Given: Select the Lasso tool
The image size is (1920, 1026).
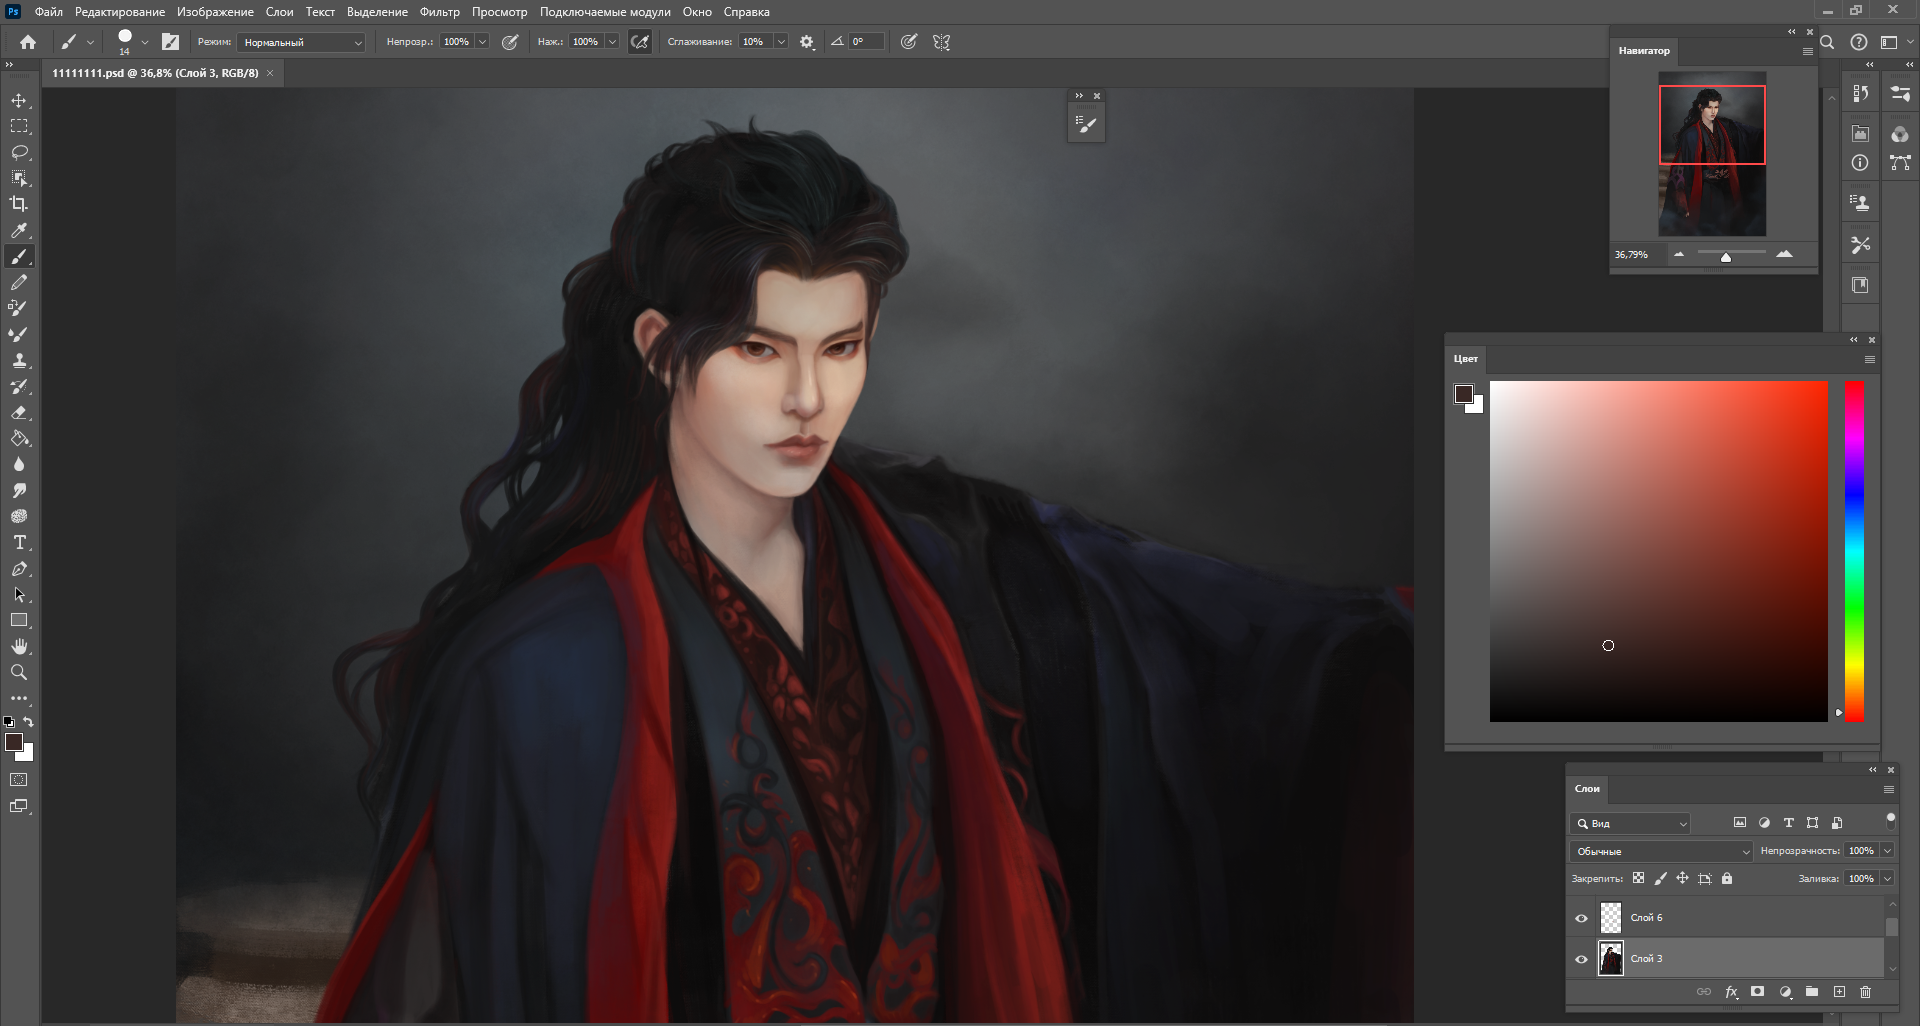Looking at the screenshot, I should click(19, 152).
